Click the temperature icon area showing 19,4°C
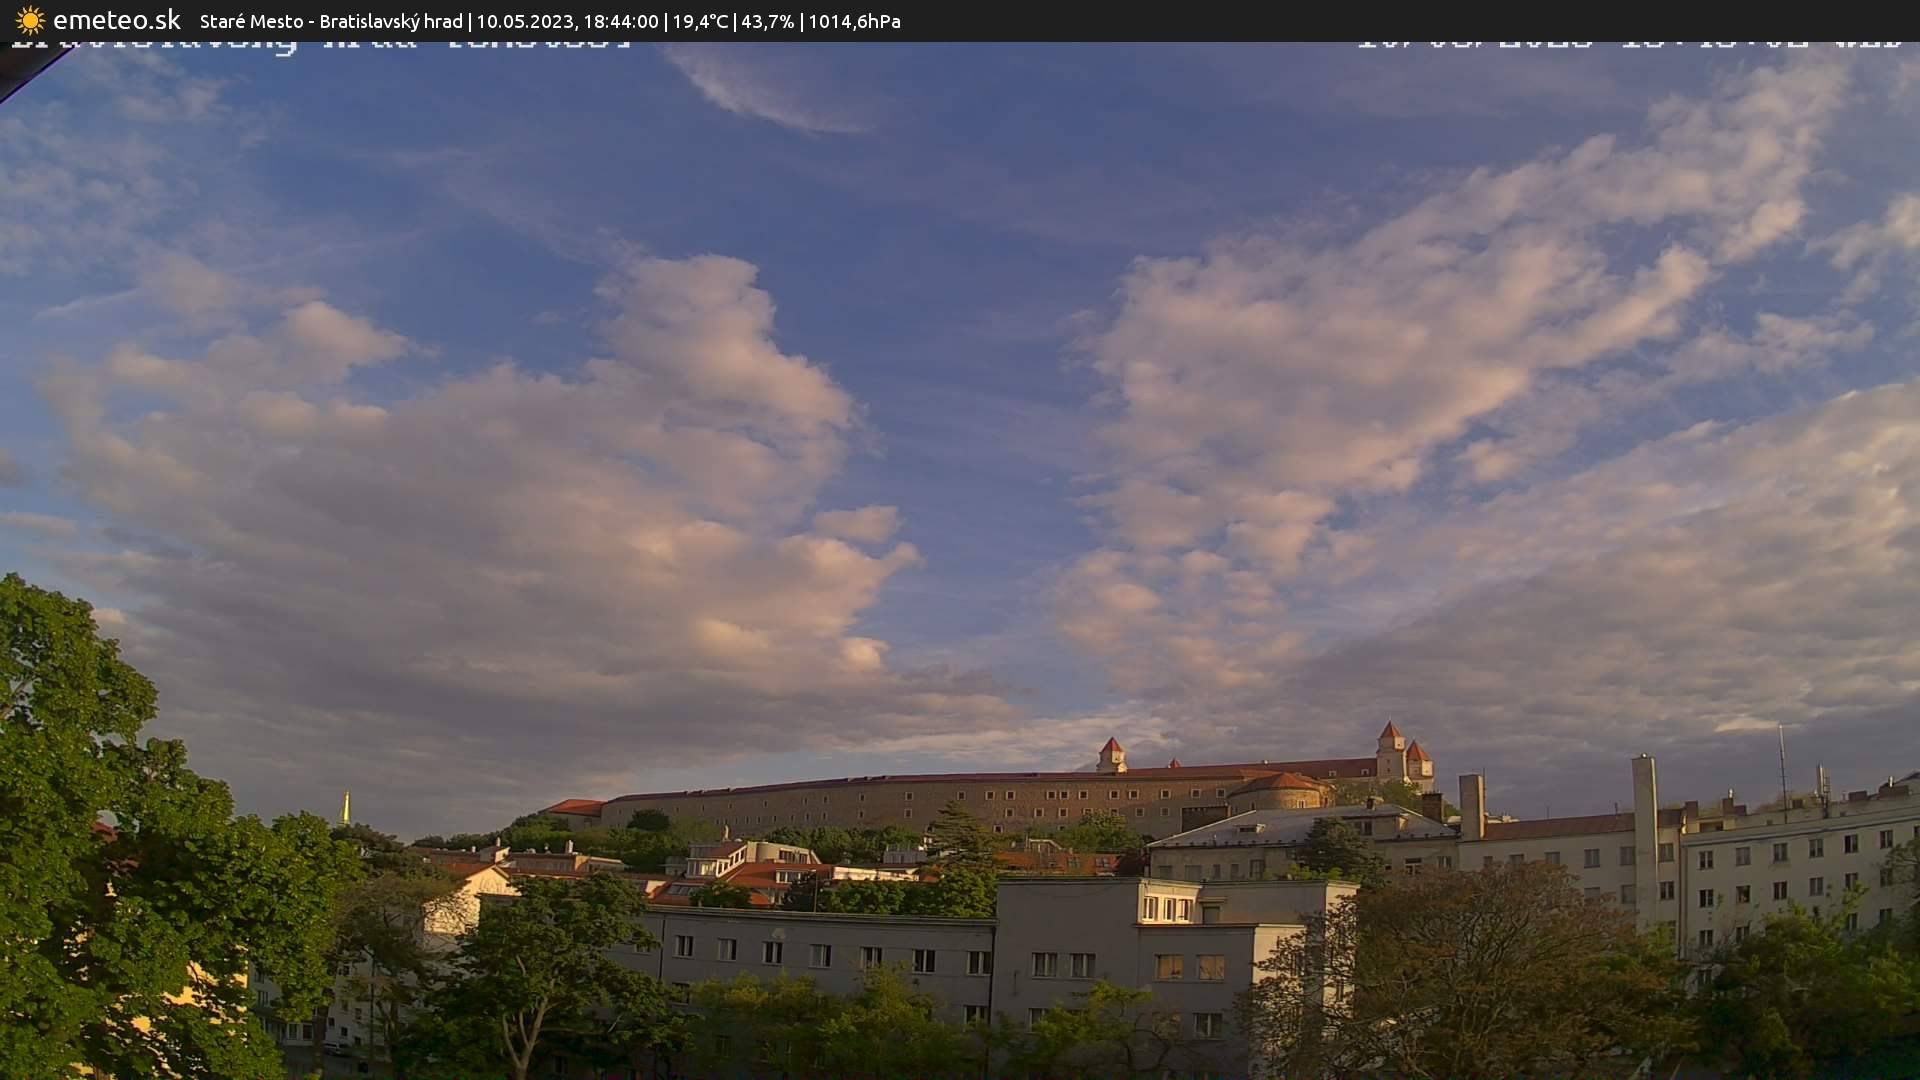This screenshot has height=1080, width=1920. tap(700, 21)
